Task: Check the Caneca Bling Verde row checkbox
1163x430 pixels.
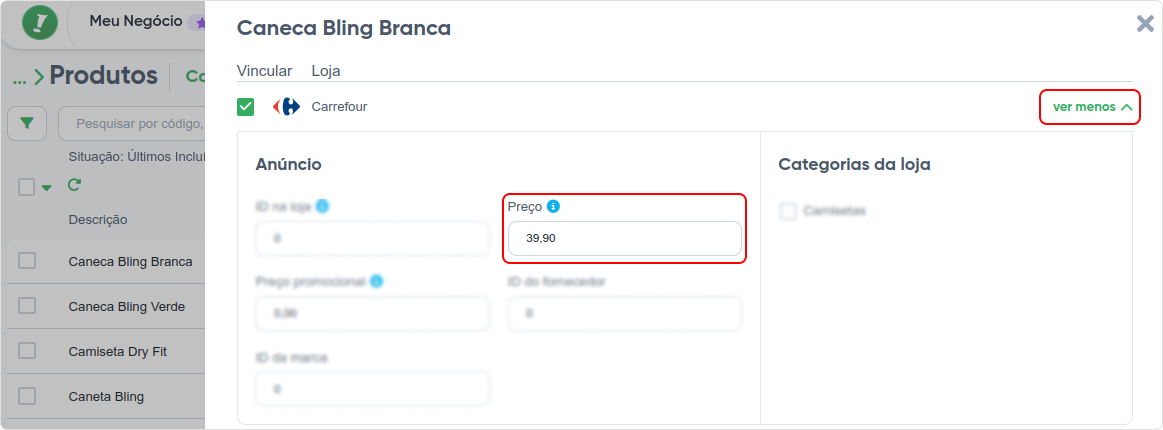Action: click(x=27, y=306)
